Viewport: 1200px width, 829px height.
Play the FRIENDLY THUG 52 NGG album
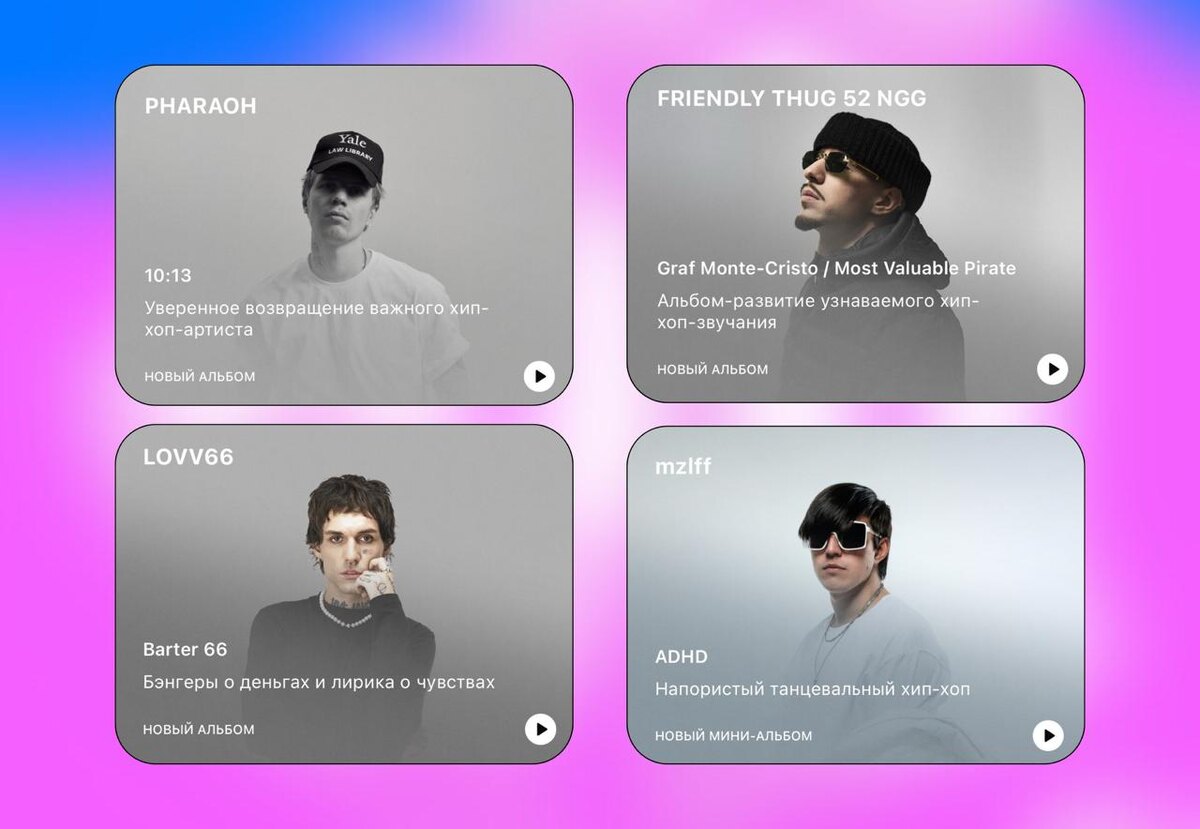(1052, 369)
